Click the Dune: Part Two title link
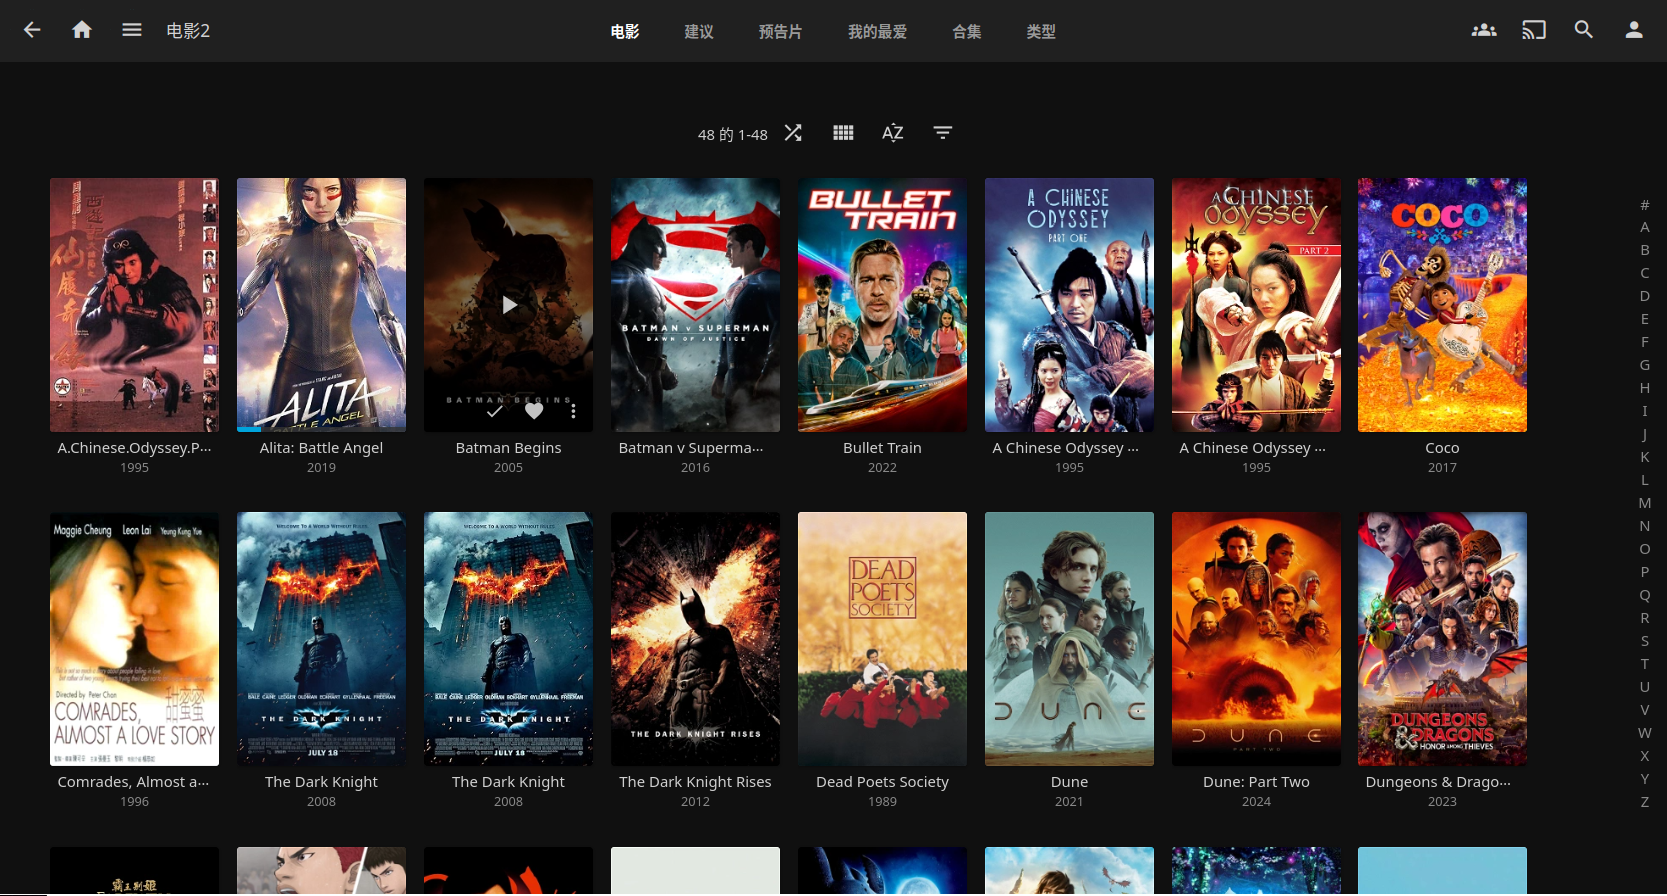Screen dimensions: 1667x896 (1256, 782)
